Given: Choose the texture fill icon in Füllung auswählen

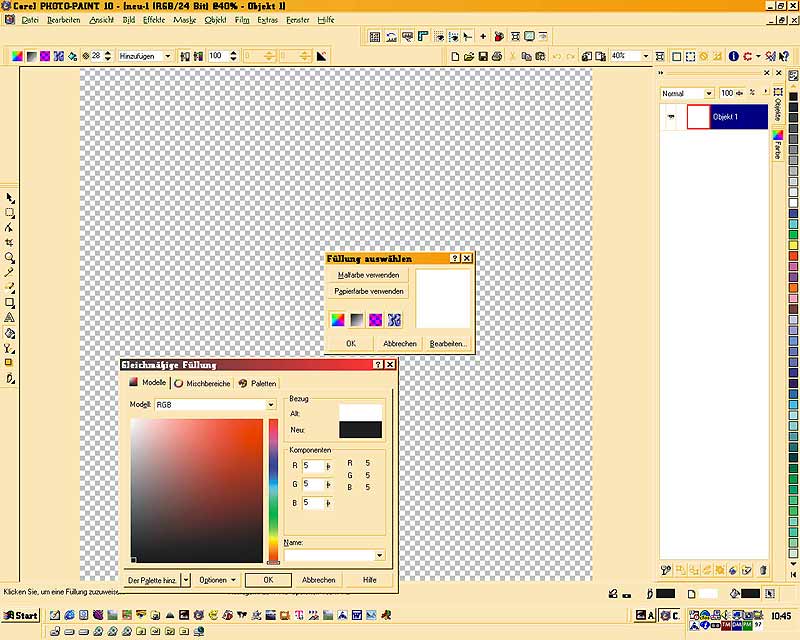Looking at the screenshot, I should click(394, 320).
